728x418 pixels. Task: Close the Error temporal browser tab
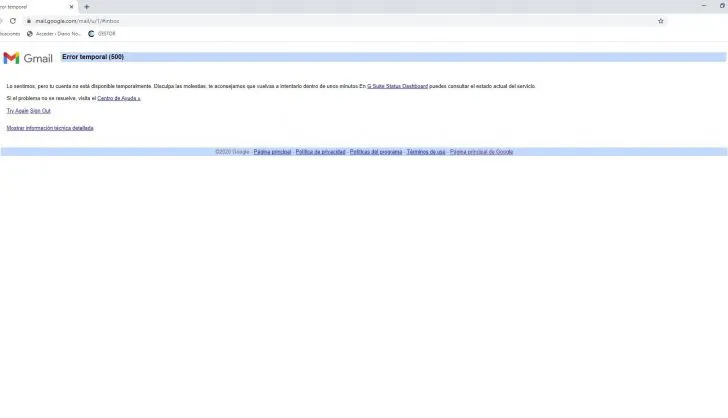click(x=71, y=7)
